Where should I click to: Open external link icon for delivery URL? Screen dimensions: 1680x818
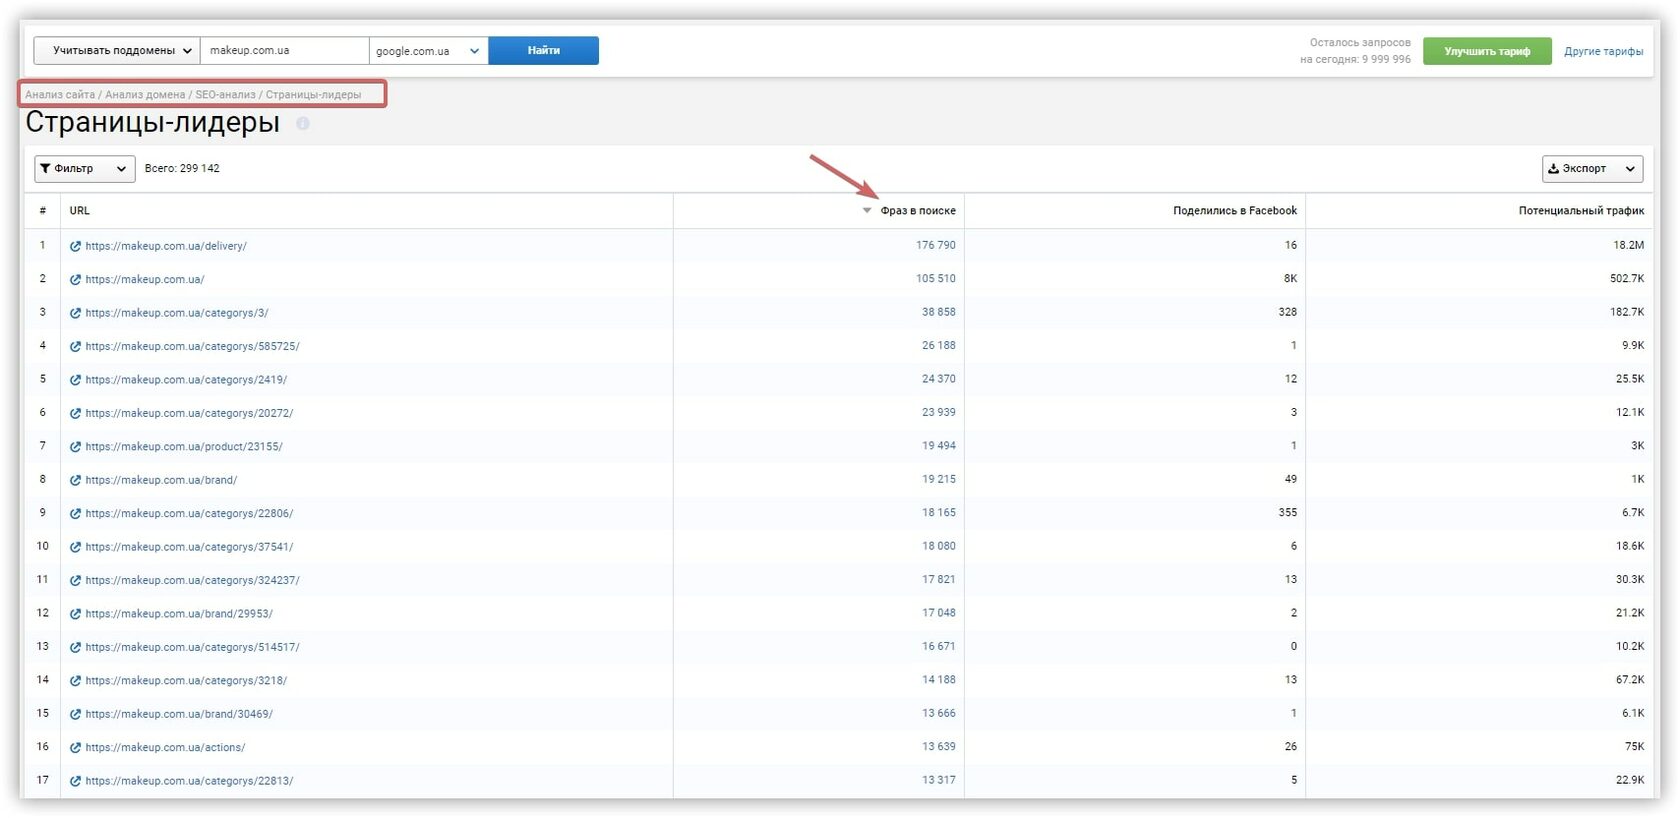[75, 246]
